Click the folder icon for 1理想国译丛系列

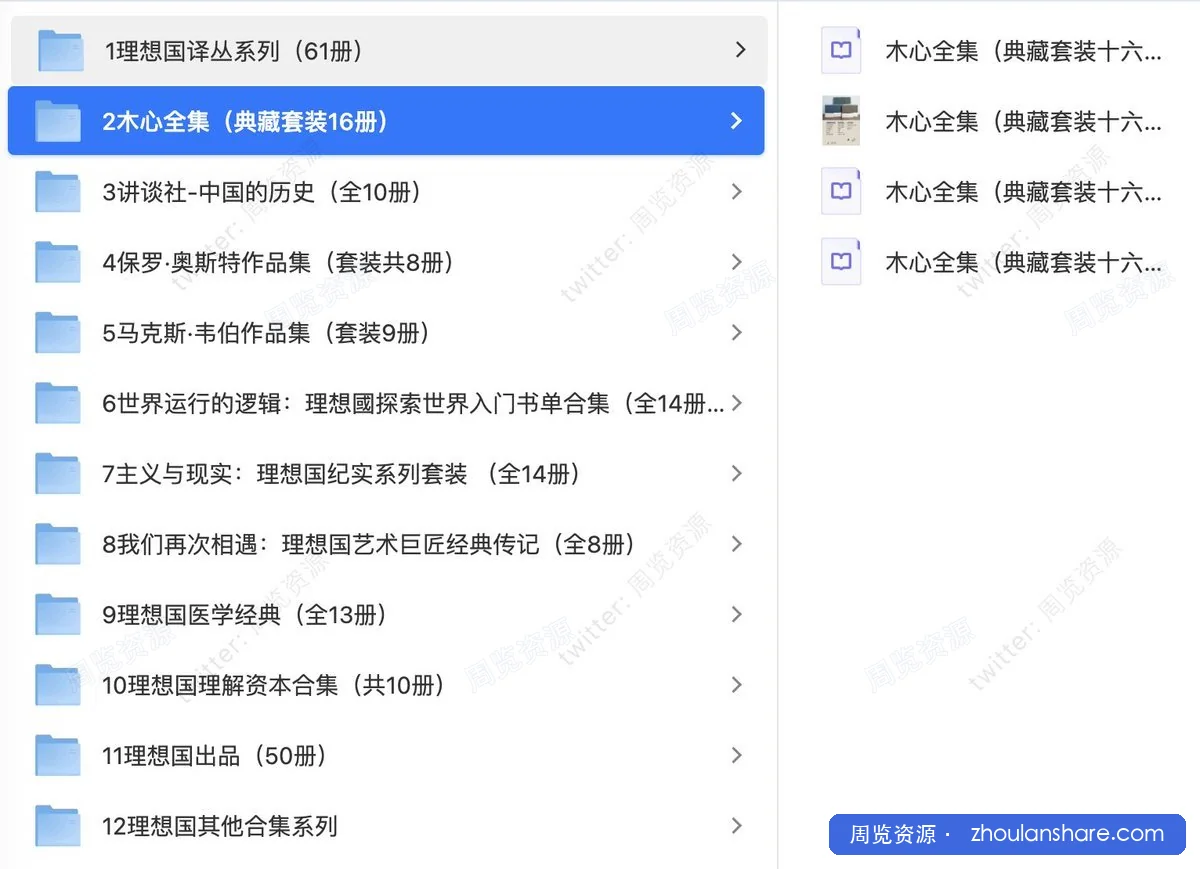point(60,50)
